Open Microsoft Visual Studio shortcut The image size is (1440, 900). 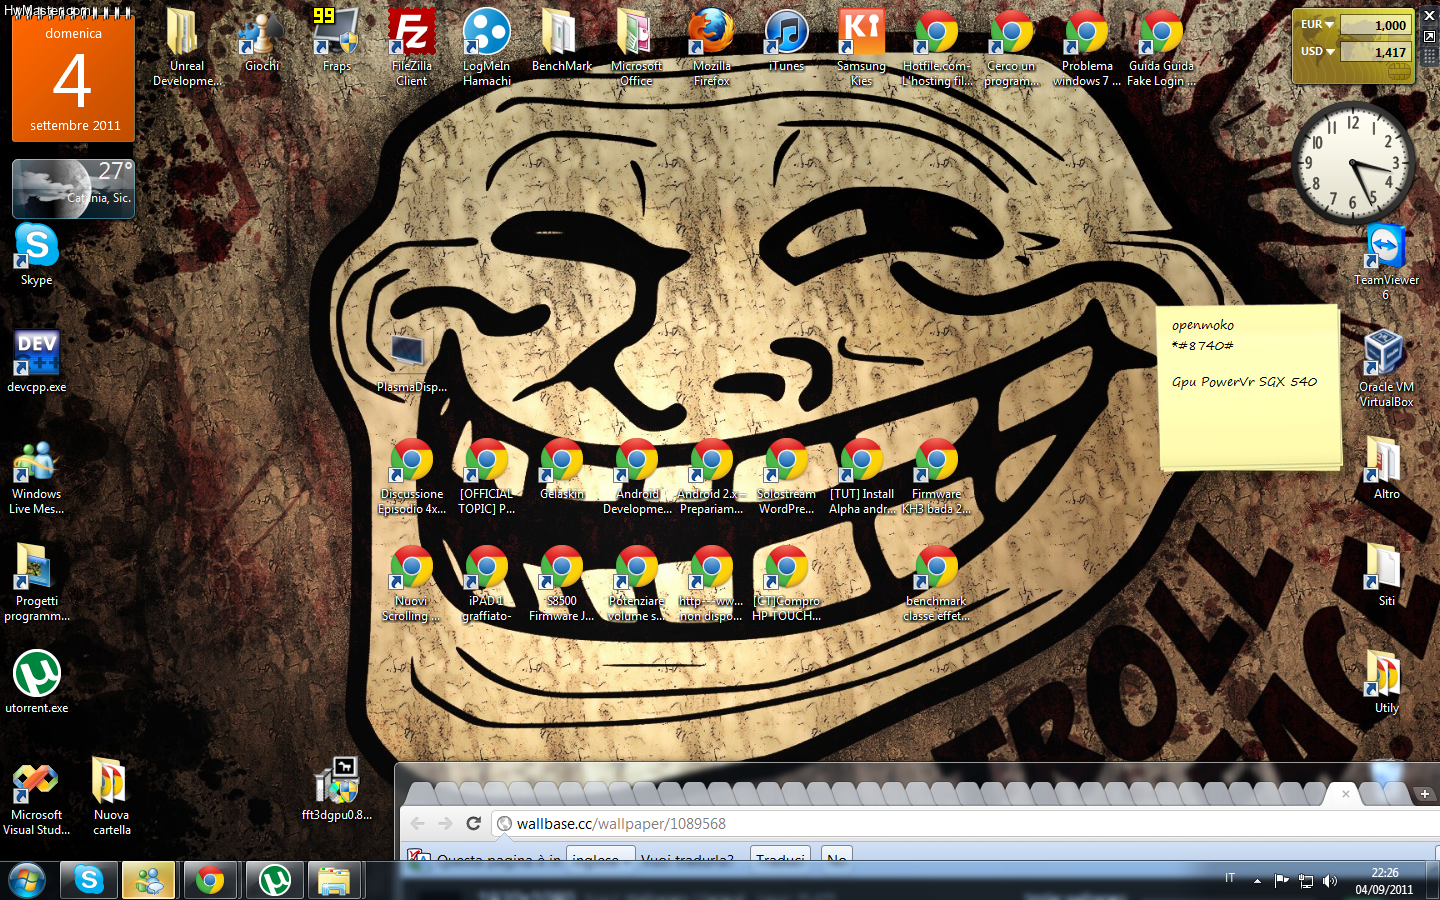[x=37, y=797]
